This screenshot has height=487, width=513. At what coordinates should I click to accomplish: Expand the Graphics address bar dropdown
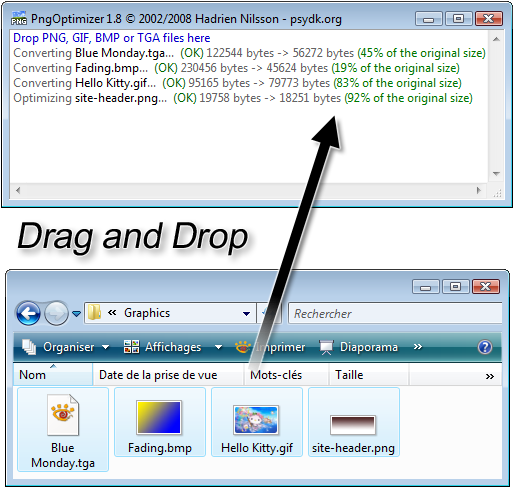246,313
